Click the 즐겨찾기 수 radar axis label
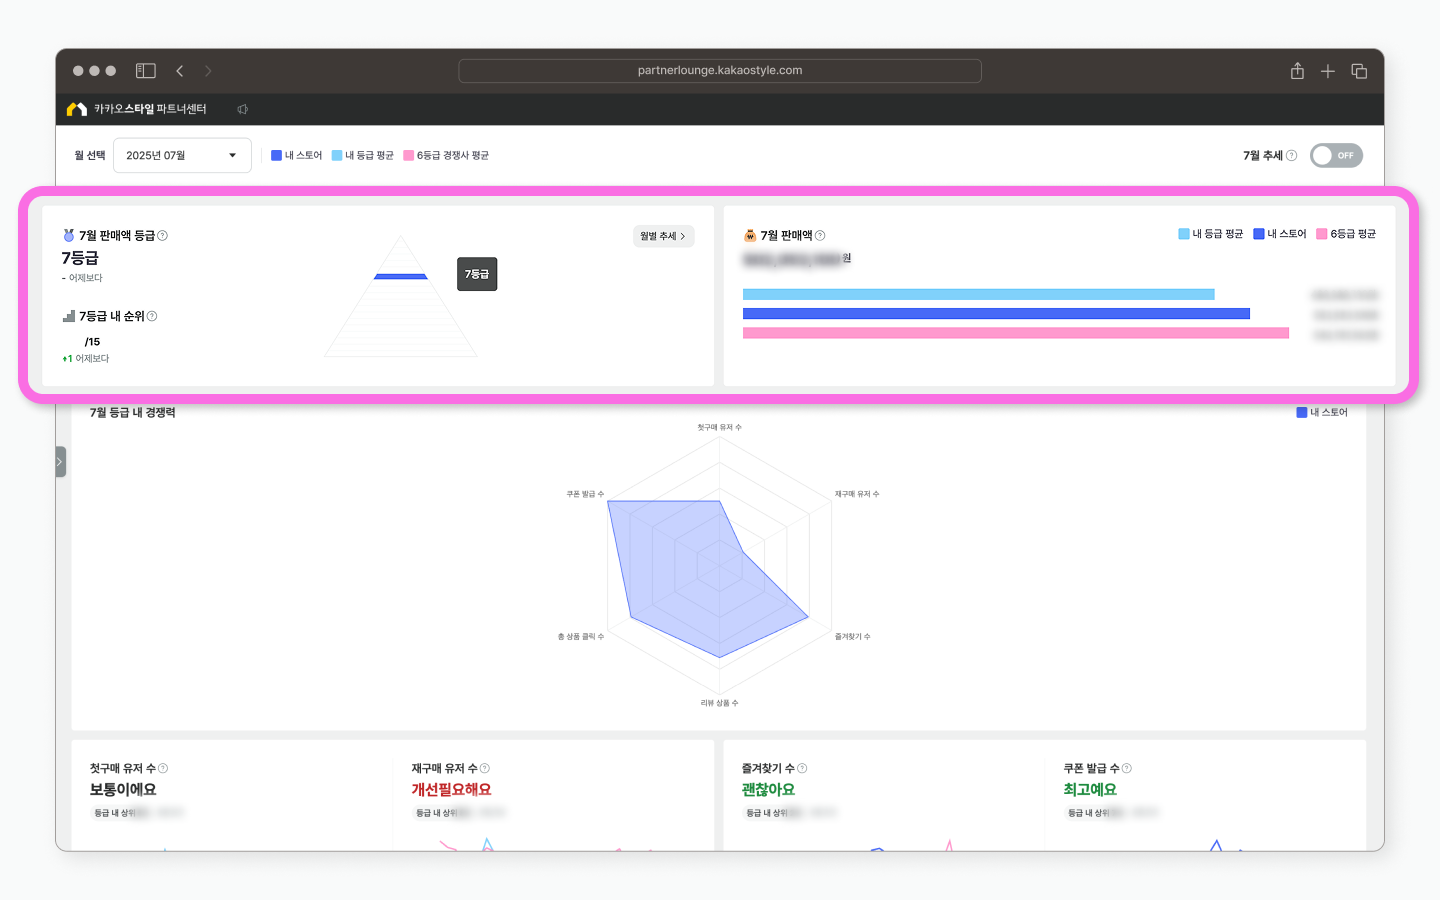This screenshot has height=900, width=1440. click(853, 636)
